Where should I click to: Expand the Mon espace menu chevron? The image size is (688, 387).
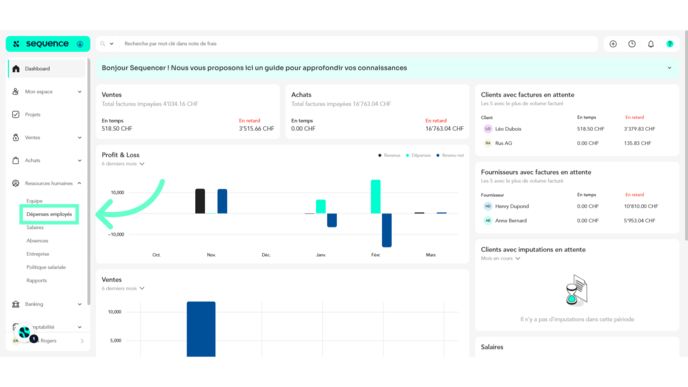(x=79, y=92)
